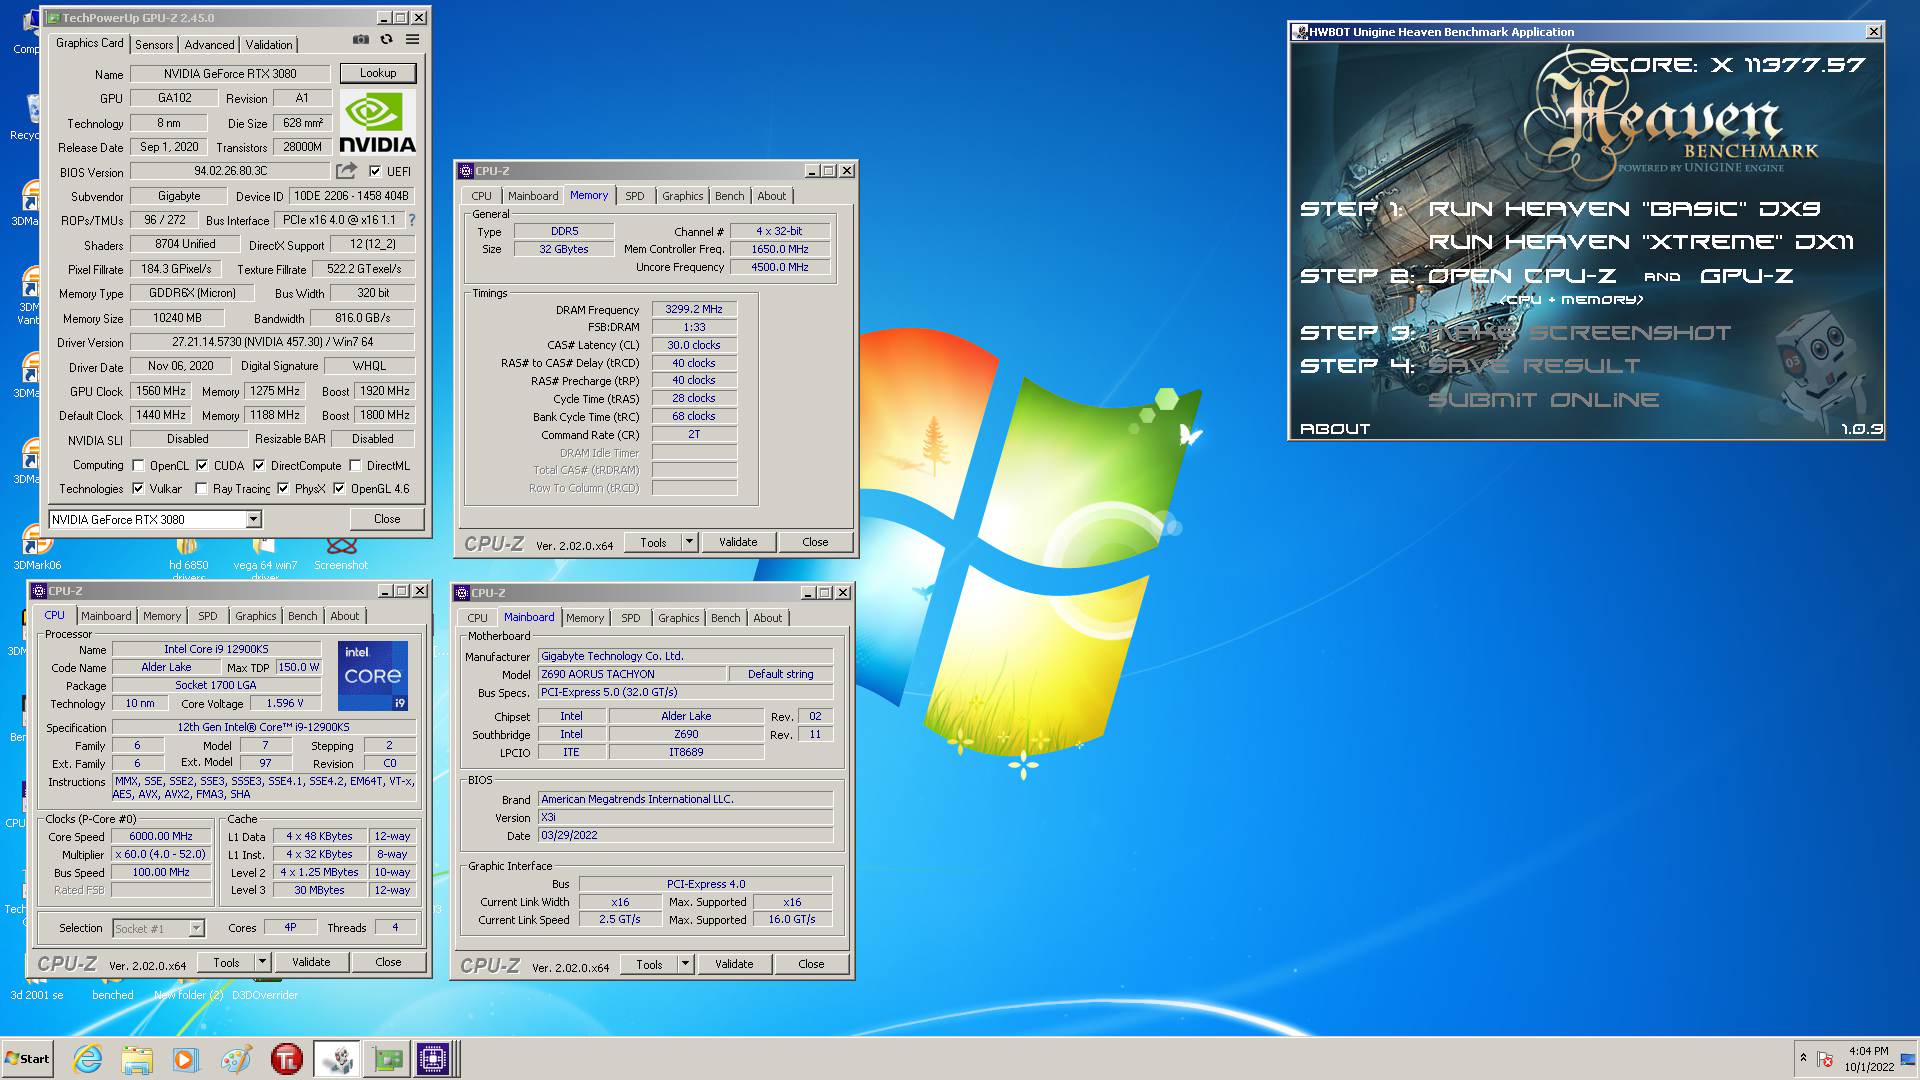Click the system tray flag icon
This screenshot has width=1920, height=1080.
click(x=1825, y=1059)
